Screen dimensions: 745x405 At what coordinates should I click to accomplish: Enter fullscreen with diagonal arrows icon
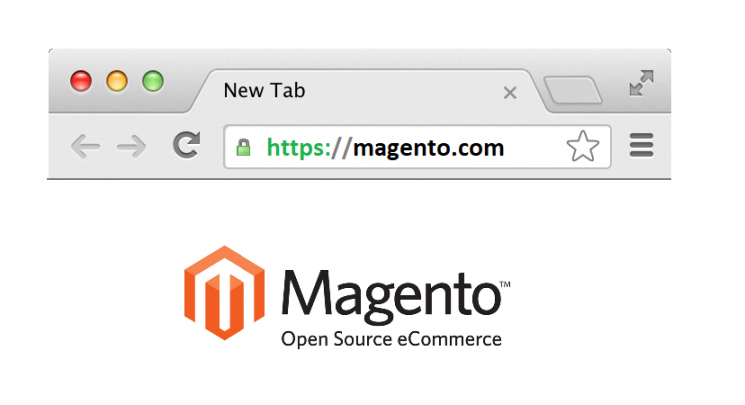click(x=641, y=83)
